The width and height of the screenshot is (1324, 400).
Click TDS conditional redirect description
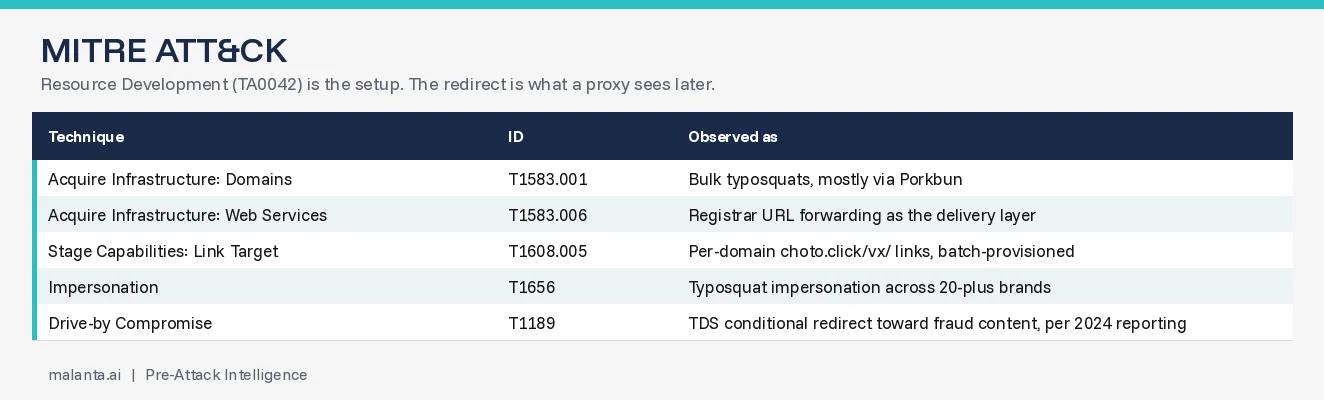click(x=937, y=324)
